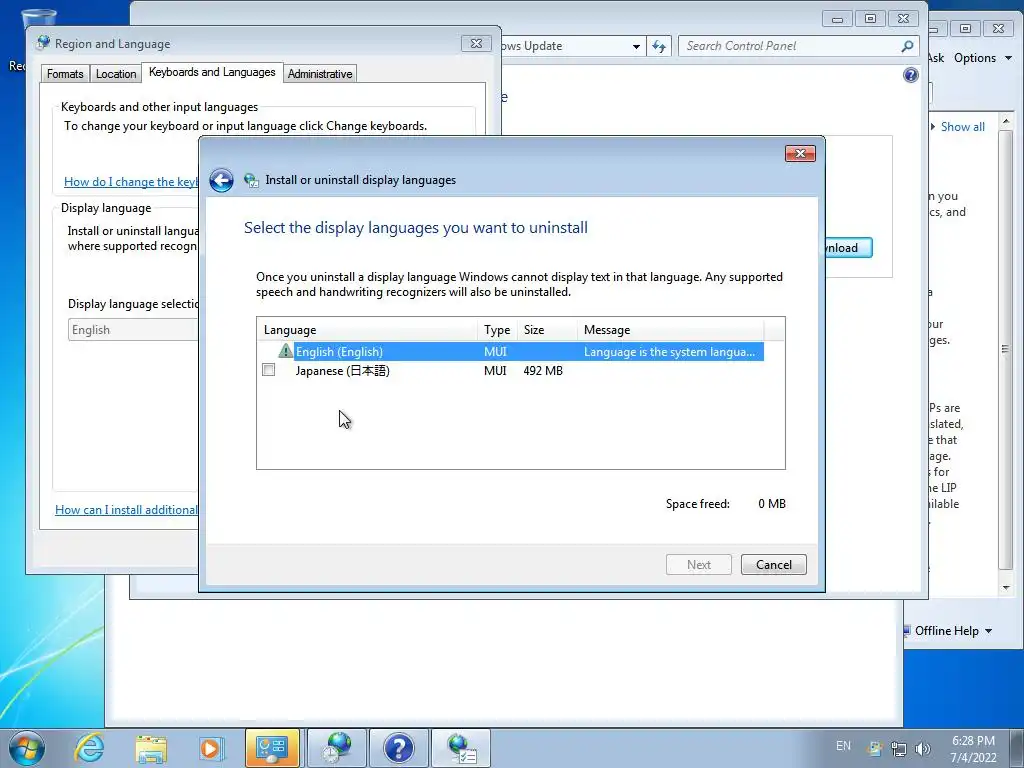Click the blue help icon in Control Panel
Image resolution: width=1024 pixels, height=768 pixels.
(910, 75)
